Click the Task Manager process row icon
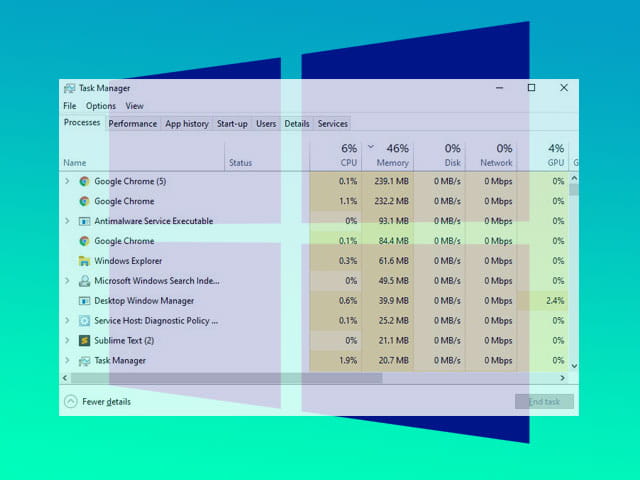The image size is (640, 480). click(x=84, y=361)
